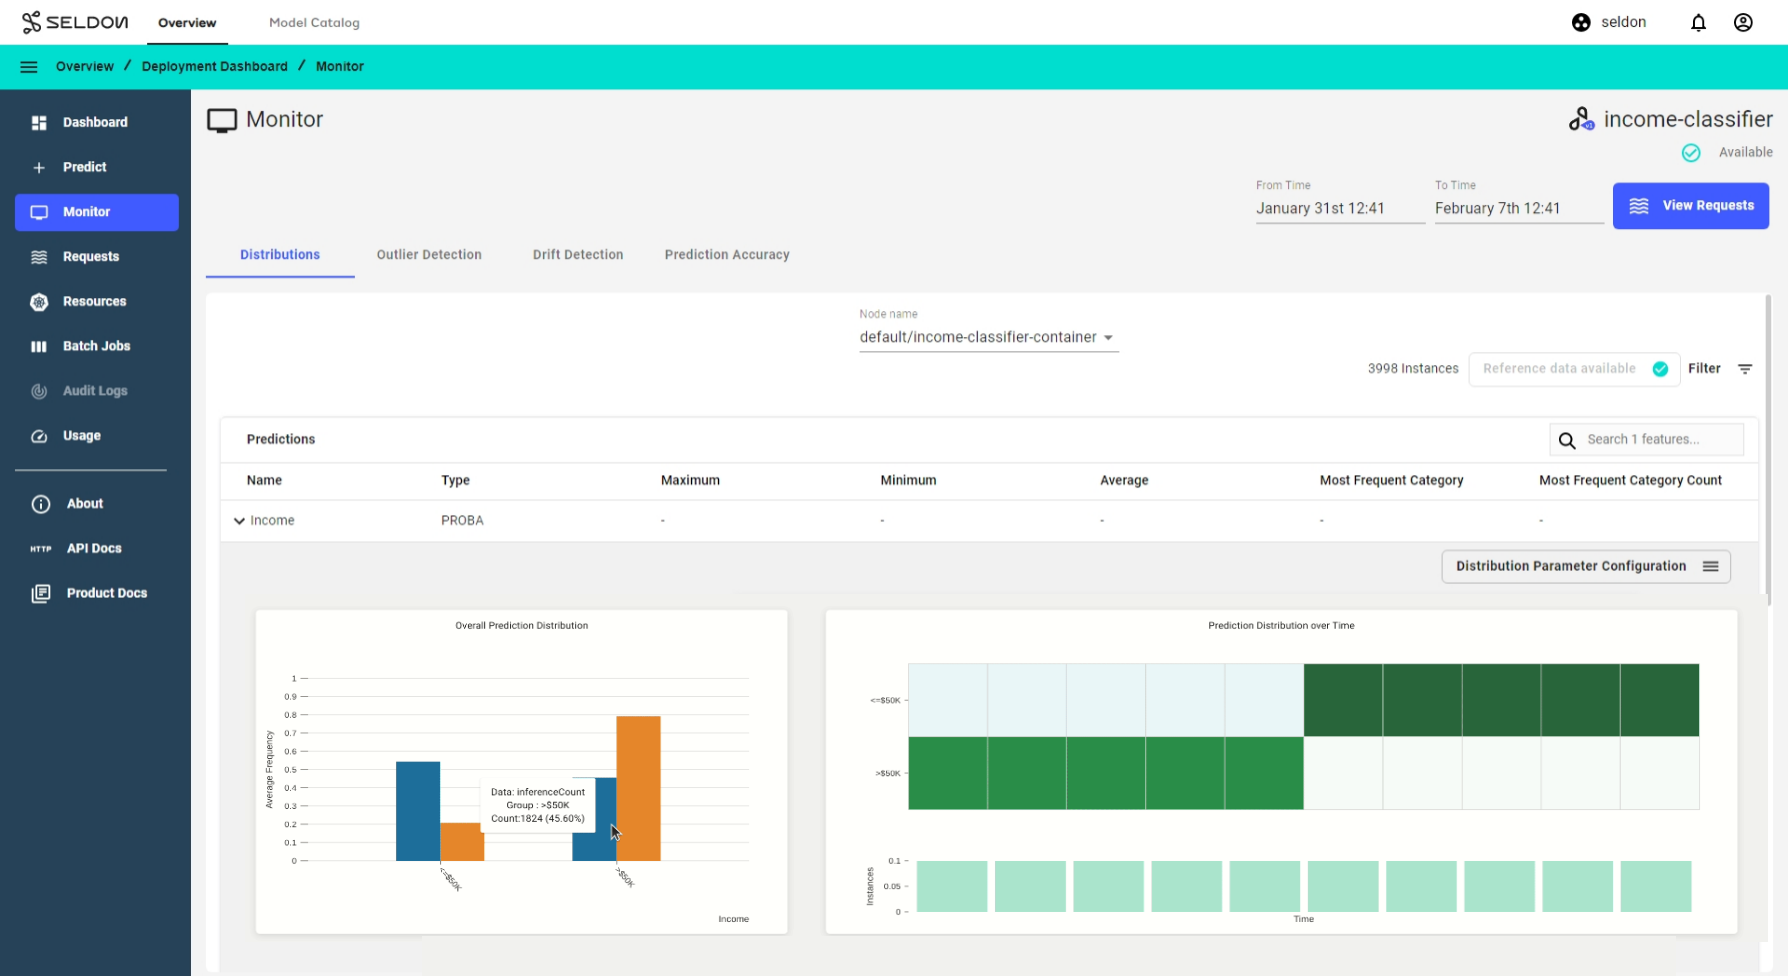Click the Most Frequent Category header

pos(1391,481)
